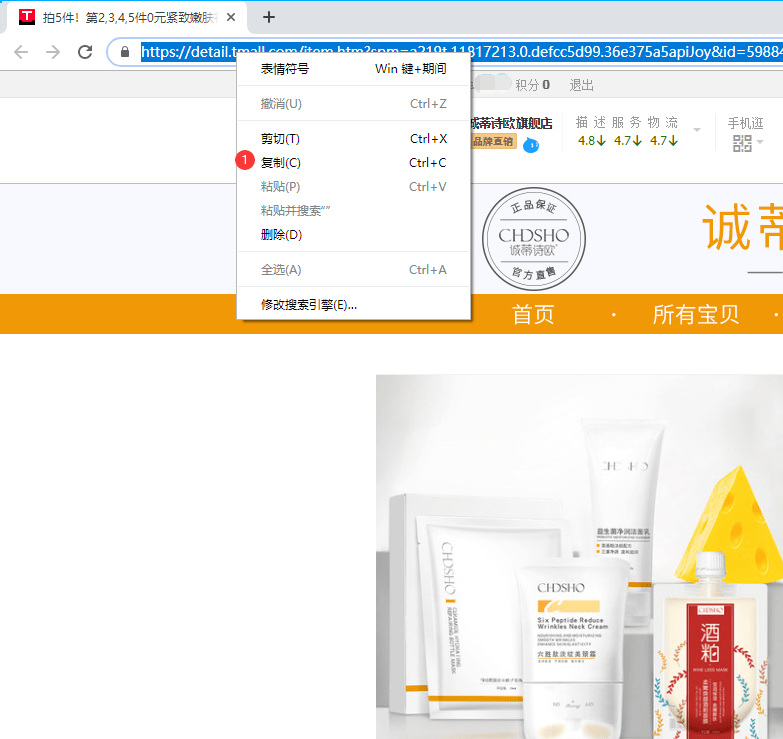
Task: Choose 全选(A) in the context menu
Action: [x=354, y=270]
